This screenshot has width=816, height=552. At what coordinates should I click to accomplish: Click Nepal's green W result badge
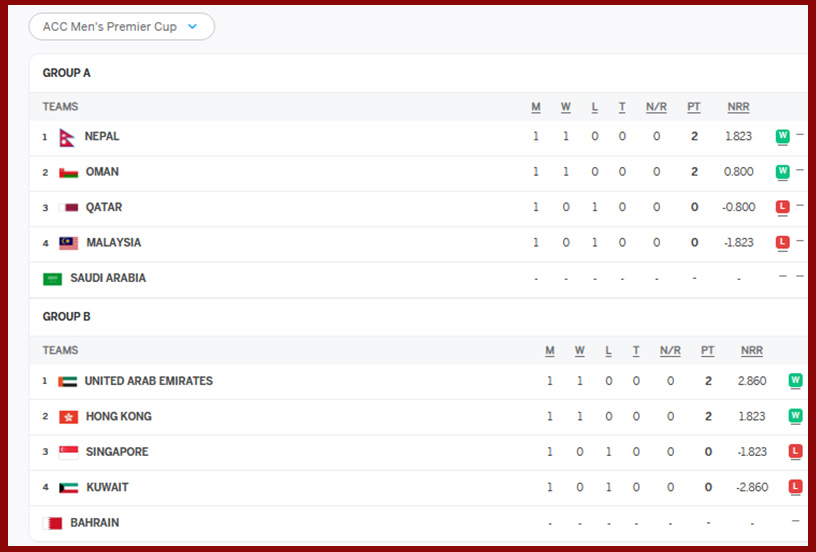(x=783, y=136)
